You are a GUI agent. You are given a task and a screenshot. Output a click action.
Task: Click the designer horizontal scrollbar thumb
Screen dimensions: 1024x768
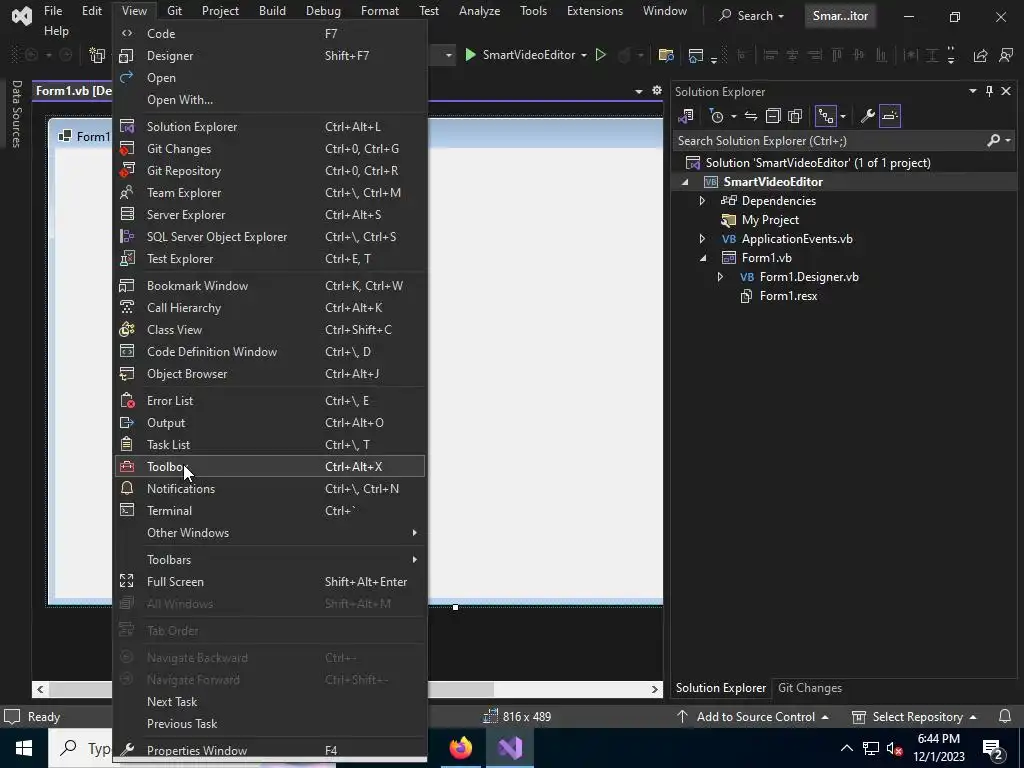coord(460,689)
